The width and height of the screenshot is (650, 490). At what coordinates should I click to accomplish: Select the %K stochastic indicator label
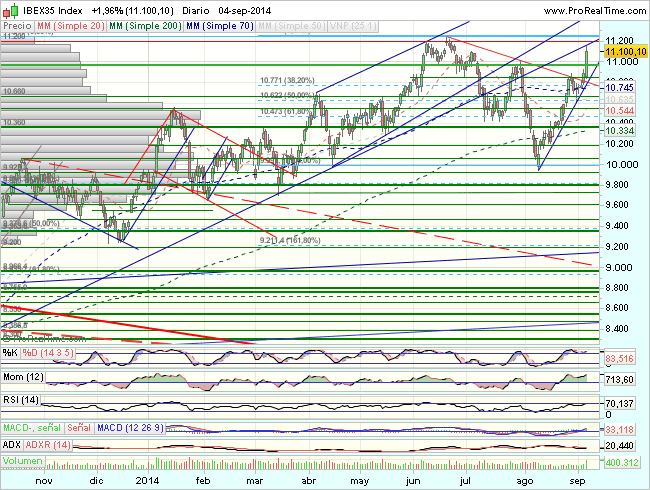10,353
